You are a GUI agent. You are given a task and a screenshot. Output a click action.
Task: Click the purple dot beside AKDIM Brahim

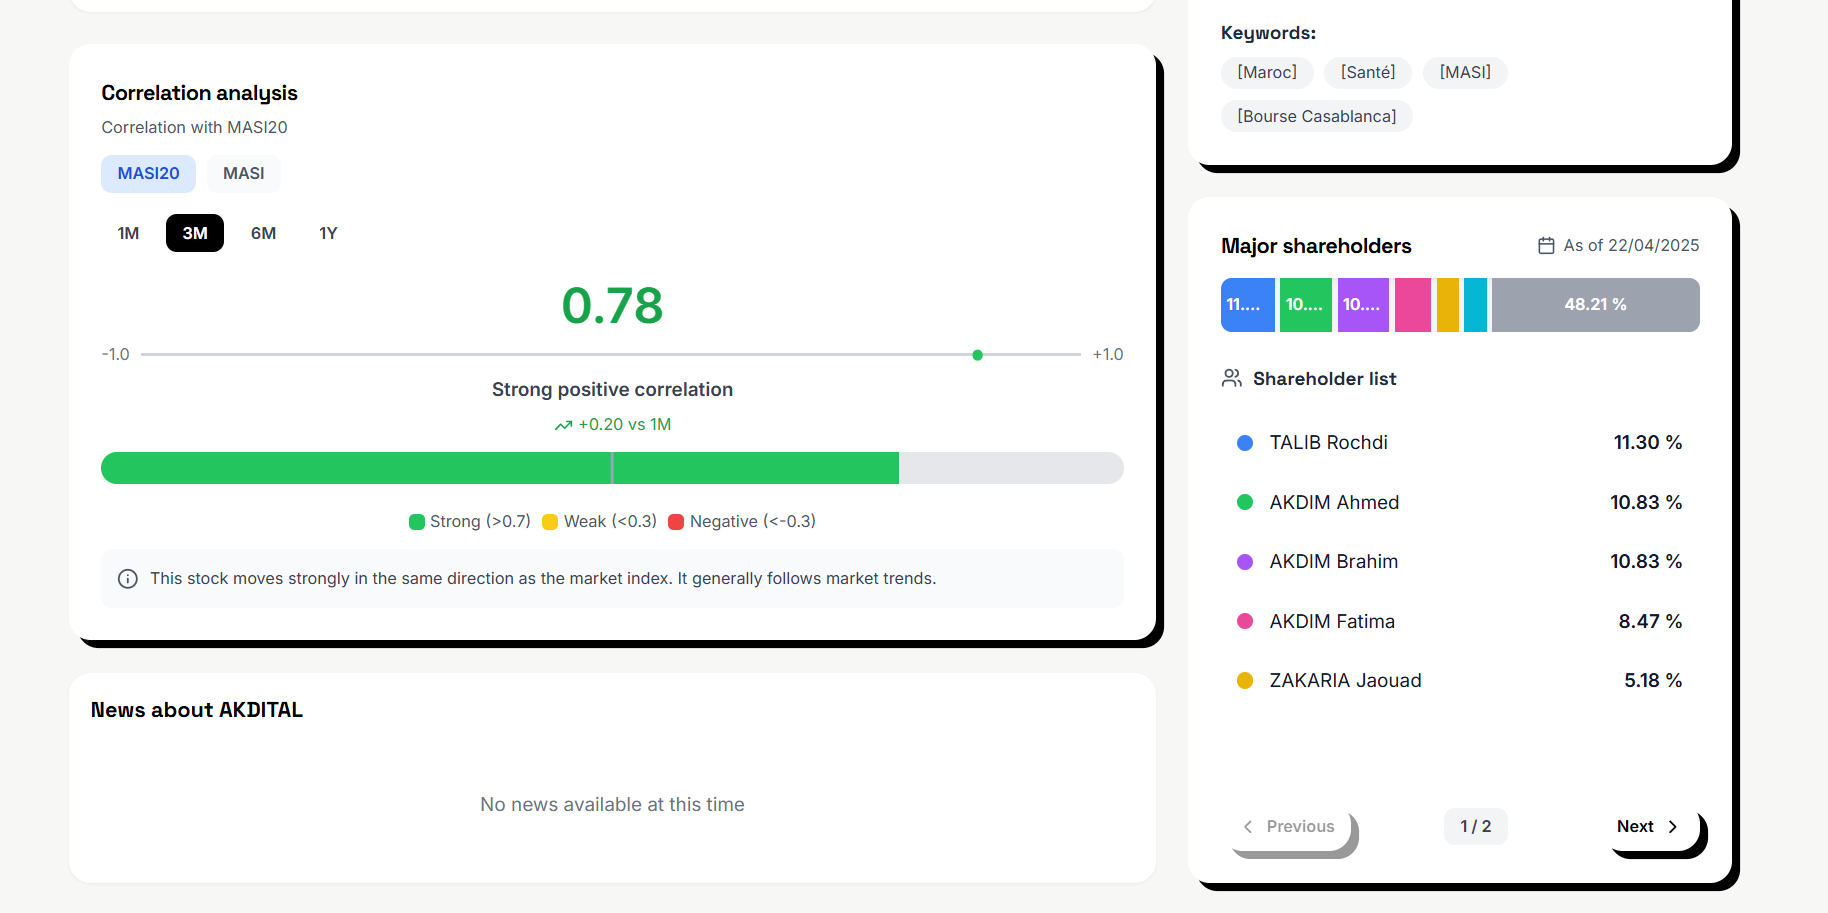[x=1245, y=562]
